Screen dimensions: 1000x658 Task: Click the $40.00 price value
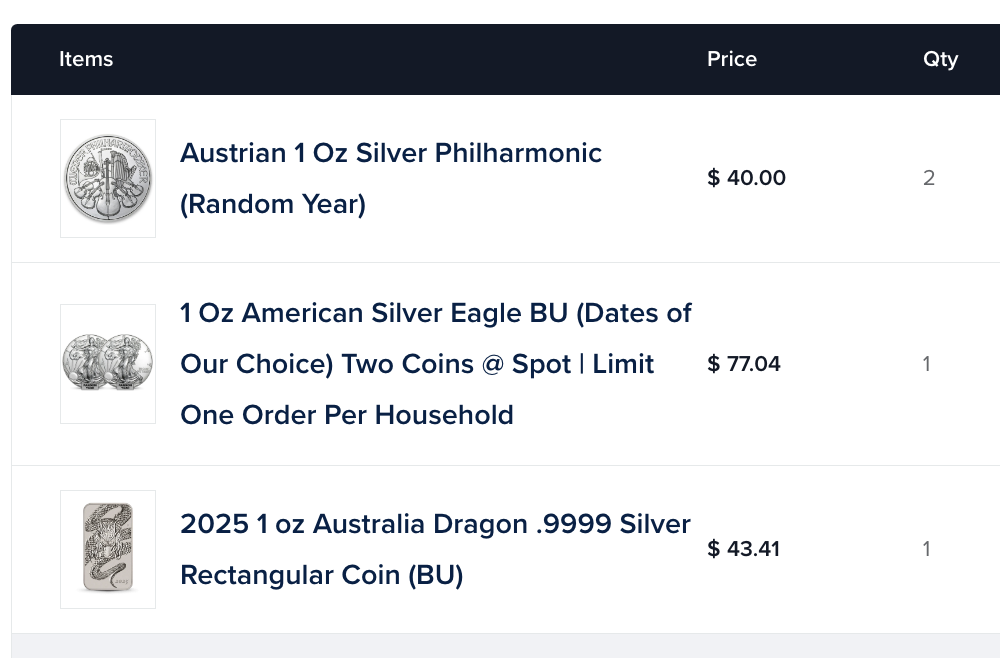pyautogui.click(x=746, y=179)
